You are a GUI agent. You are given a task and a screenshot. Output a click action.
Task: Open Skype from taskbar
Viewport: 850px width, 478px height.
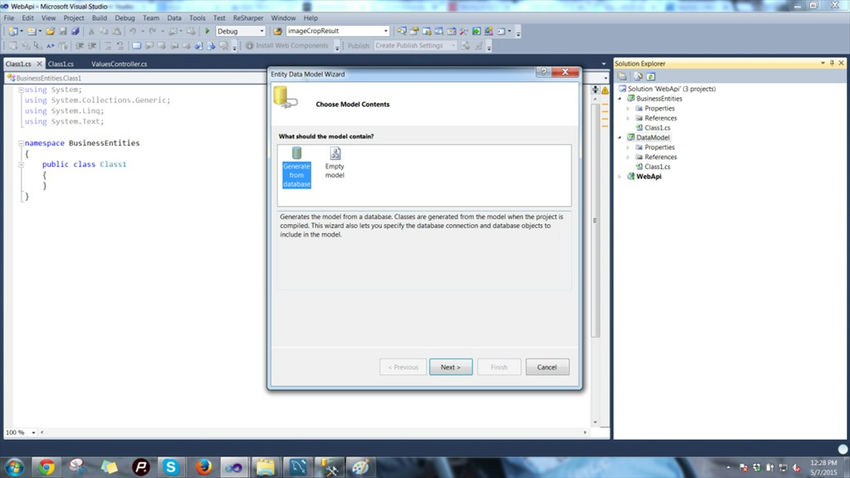pyautogui.click(x=170, y=467)
